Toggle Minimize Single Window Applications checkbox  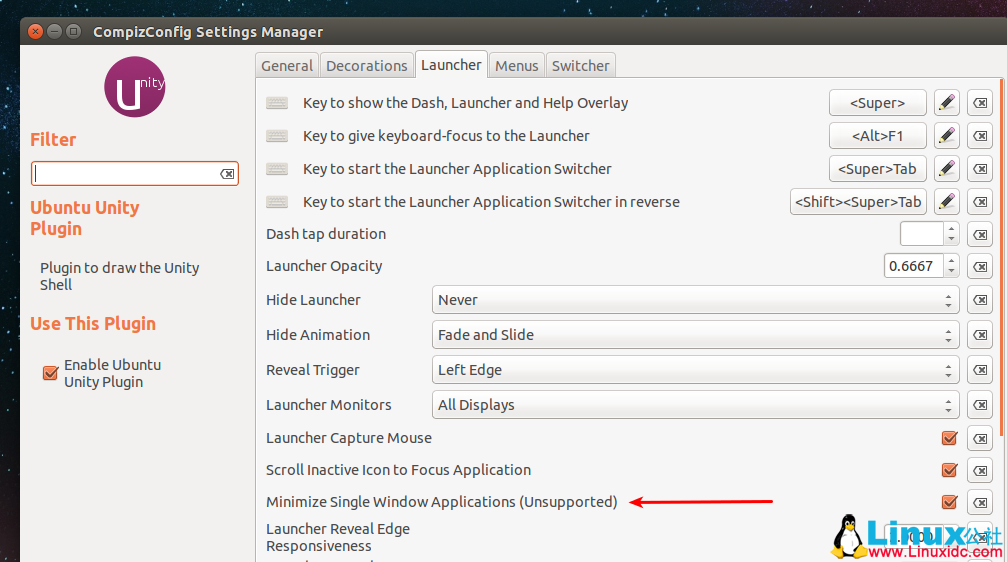point(949,502)
